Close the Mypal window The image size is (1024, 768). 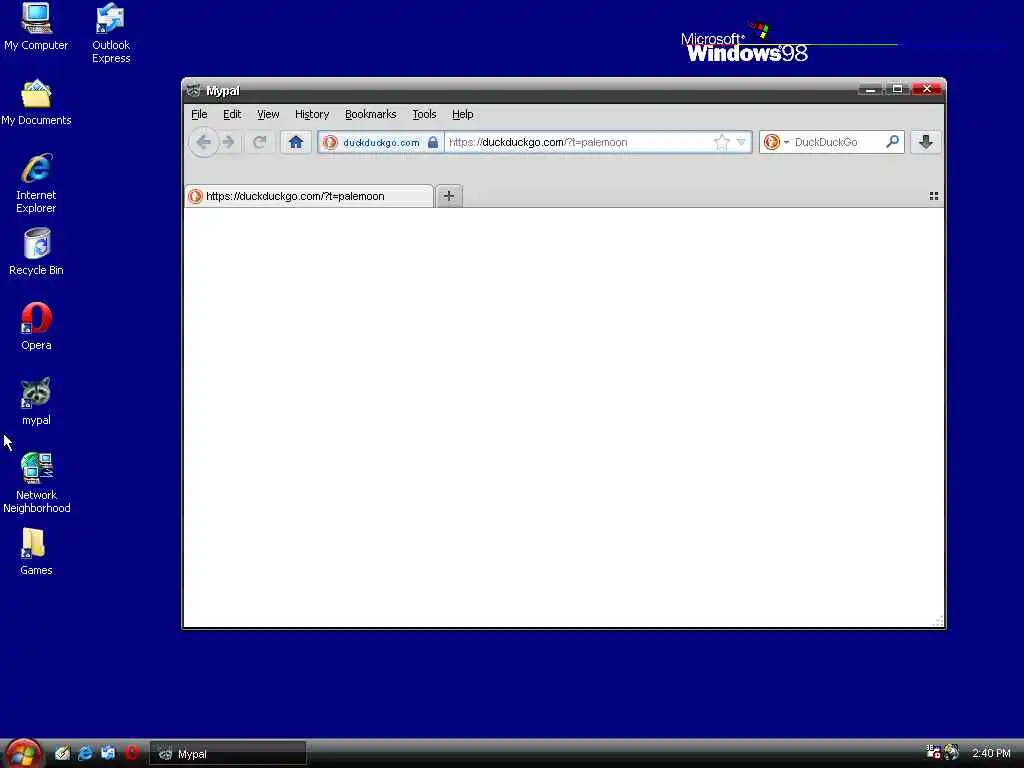click(x=927, y=89)
